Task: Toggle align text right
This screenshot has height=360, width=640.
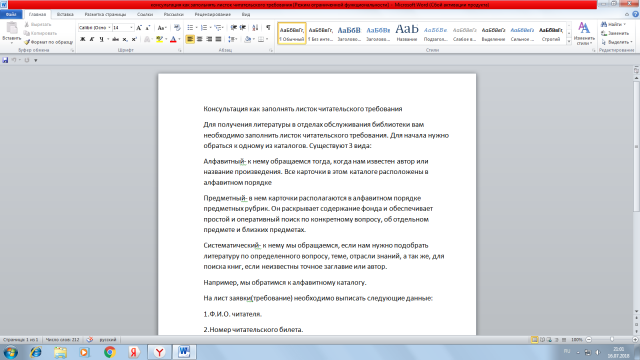Action: click(x=209, y=39)
